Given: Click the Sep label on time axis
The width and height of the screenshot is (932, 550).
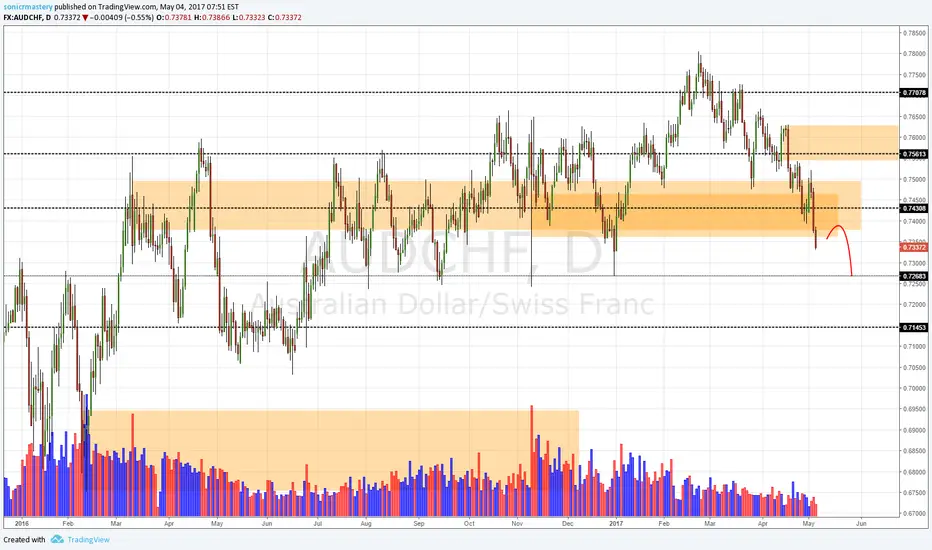Looking at the screenshot, I should [x=419, y=524].
